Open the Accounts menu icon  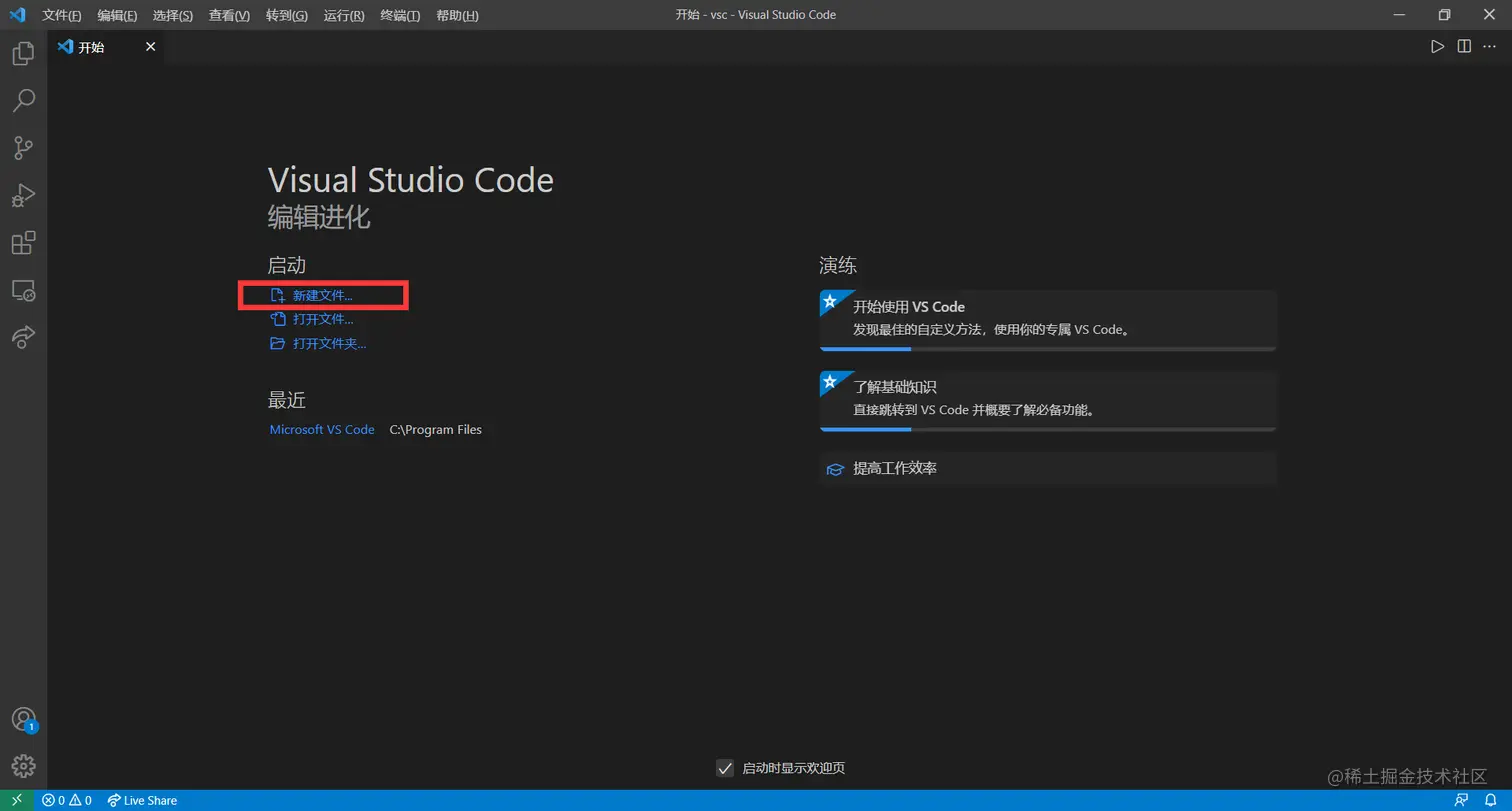(x=23, y=719)
